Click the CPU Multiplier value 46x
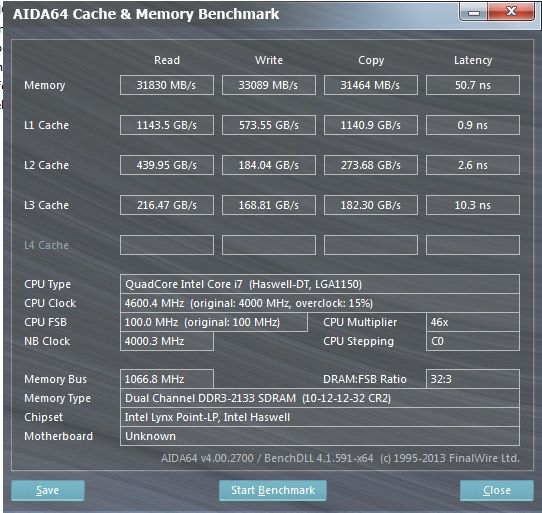 [x=473, y=322]
